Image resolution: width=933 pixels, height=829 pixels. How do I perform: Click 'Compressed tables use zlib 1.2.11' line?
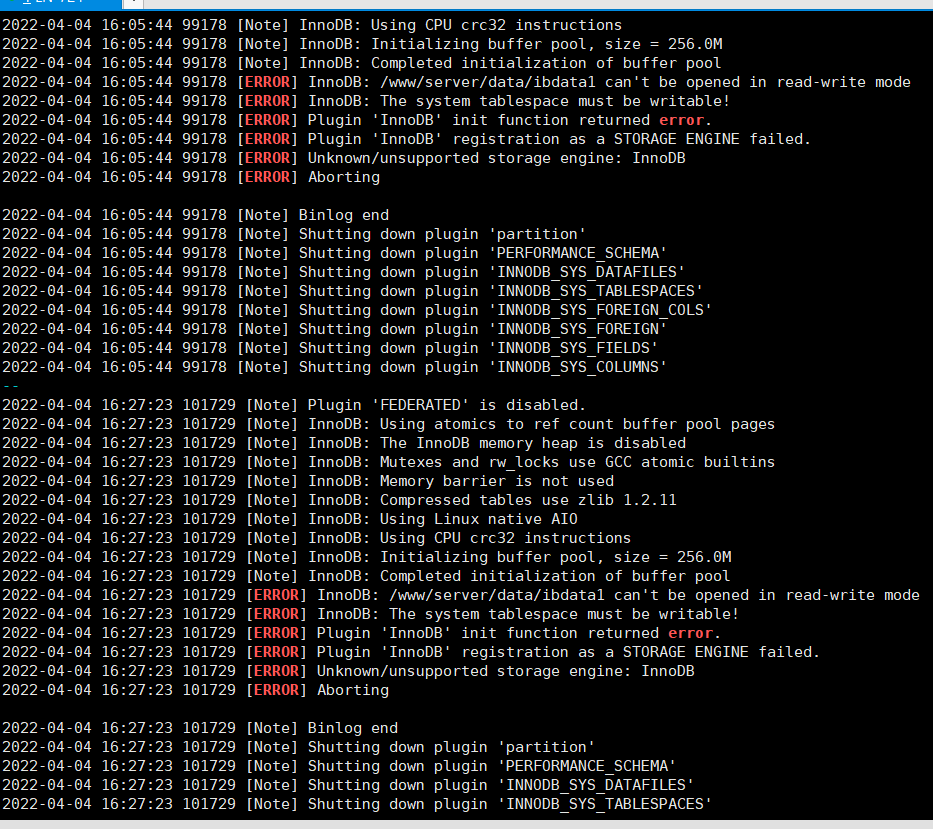339,501
